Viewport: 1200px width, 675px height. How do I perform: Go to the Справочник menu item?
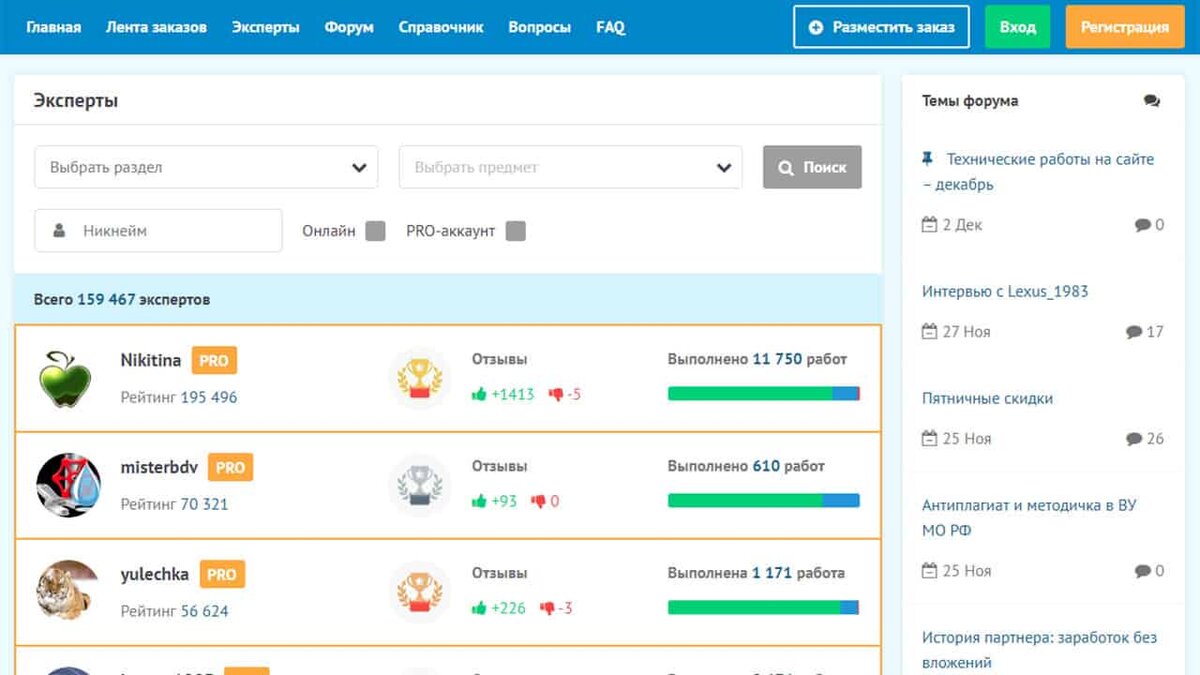(441, 27)
